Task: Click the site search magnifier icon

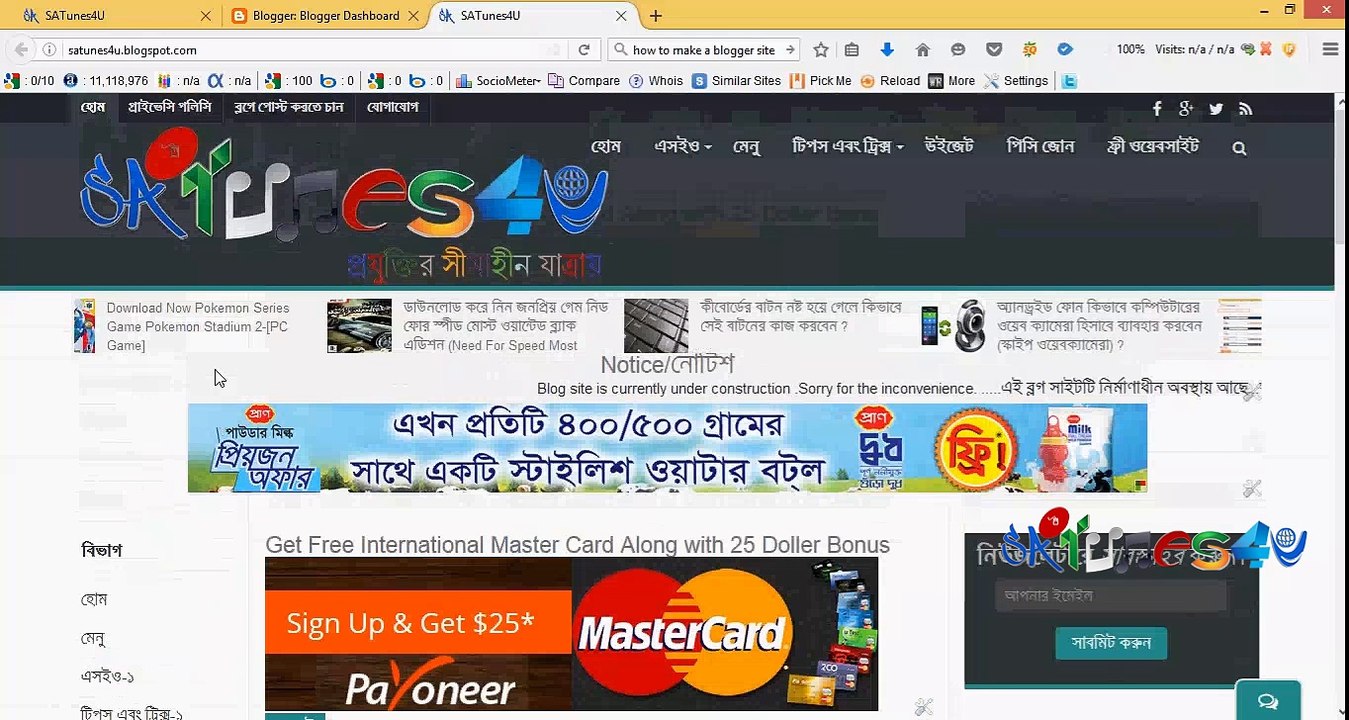Action: 1239,148
